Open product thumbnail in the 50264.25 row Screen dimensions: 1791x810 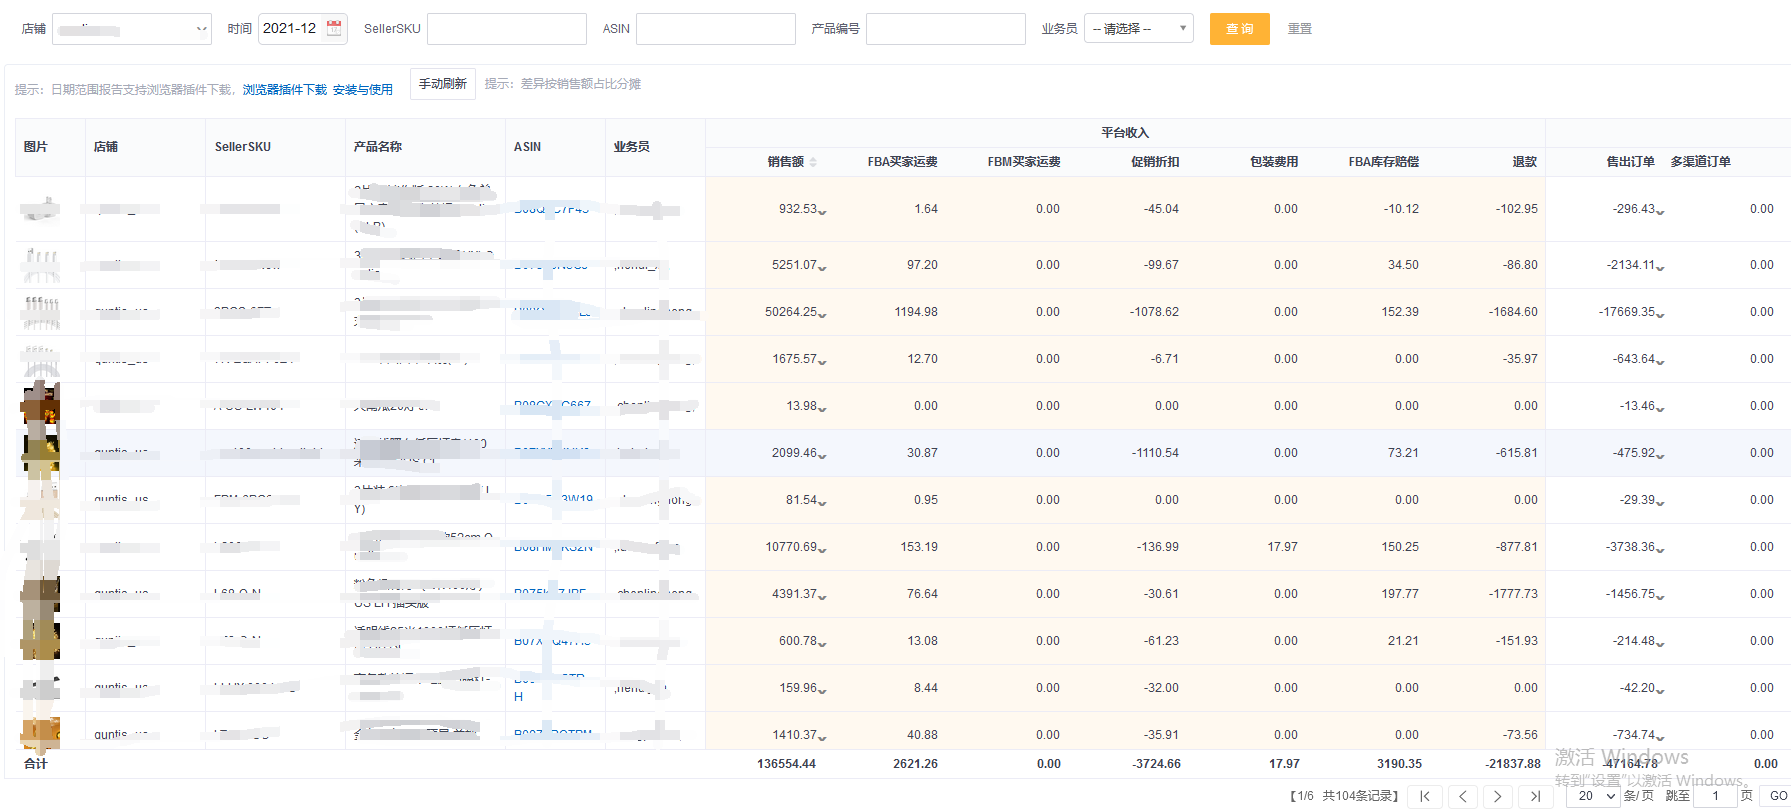click(x=41, y=312)
